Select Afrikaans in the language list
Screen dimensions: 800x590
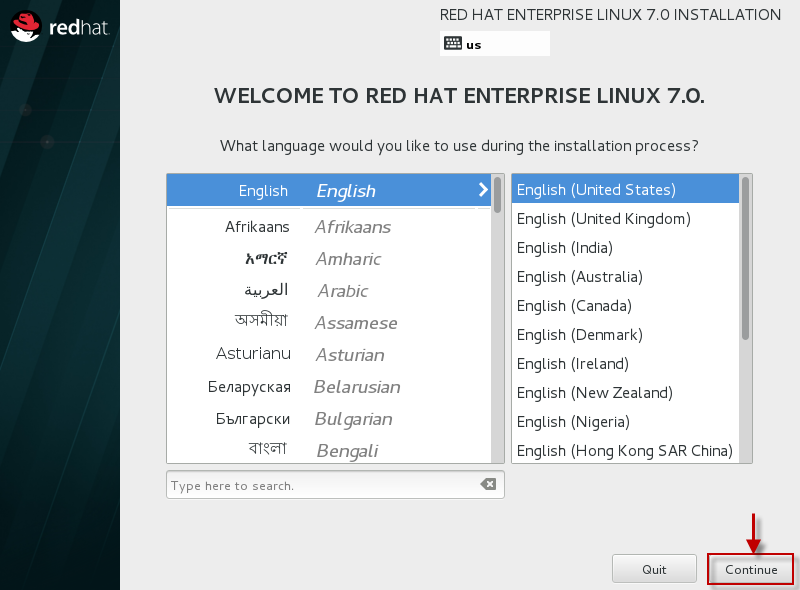tap(329, 227)
